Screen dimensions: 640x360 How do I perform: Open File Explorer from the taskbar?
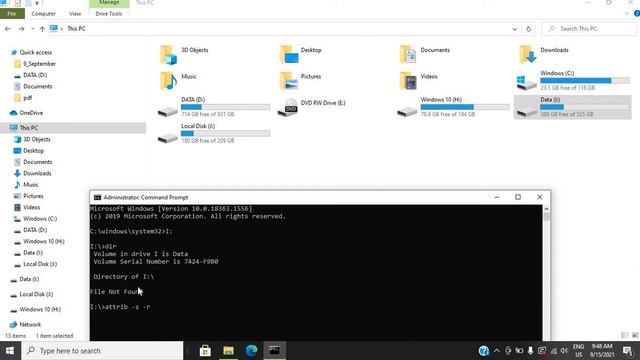228,351
